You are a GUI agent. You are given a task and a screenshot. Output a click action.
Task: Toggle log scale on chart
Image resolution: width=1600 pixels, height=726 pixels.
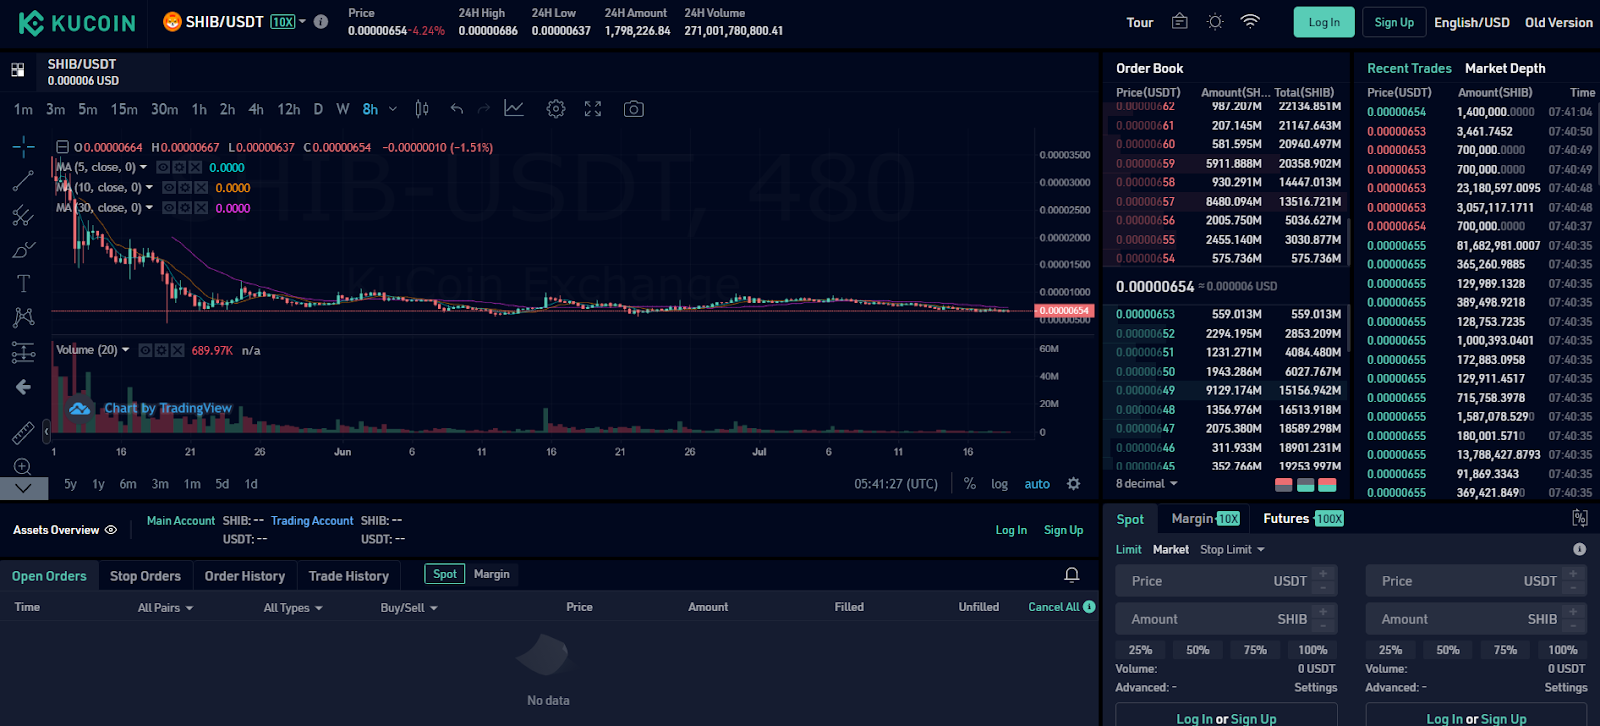(1000, 484)
